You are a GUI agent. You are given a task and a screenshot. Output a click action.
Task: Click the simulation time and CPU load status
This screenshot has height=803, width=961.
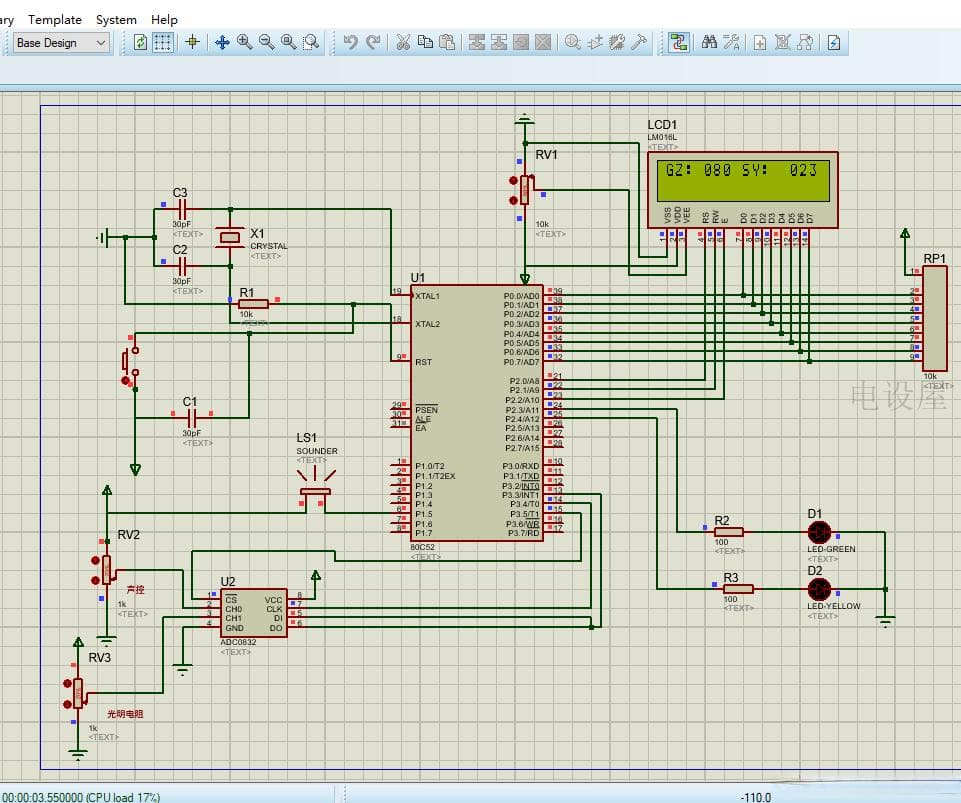point(81,797)
